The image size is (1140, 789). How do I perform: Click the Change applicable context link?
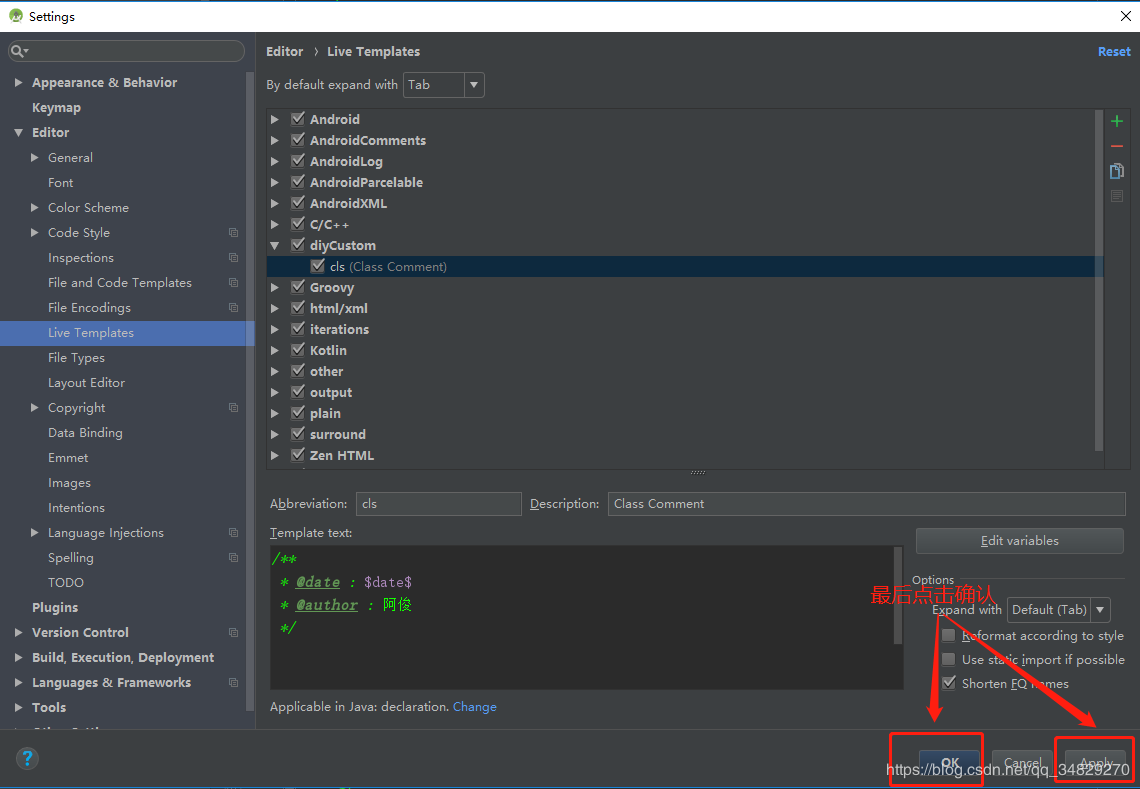[x=475, y=707]
